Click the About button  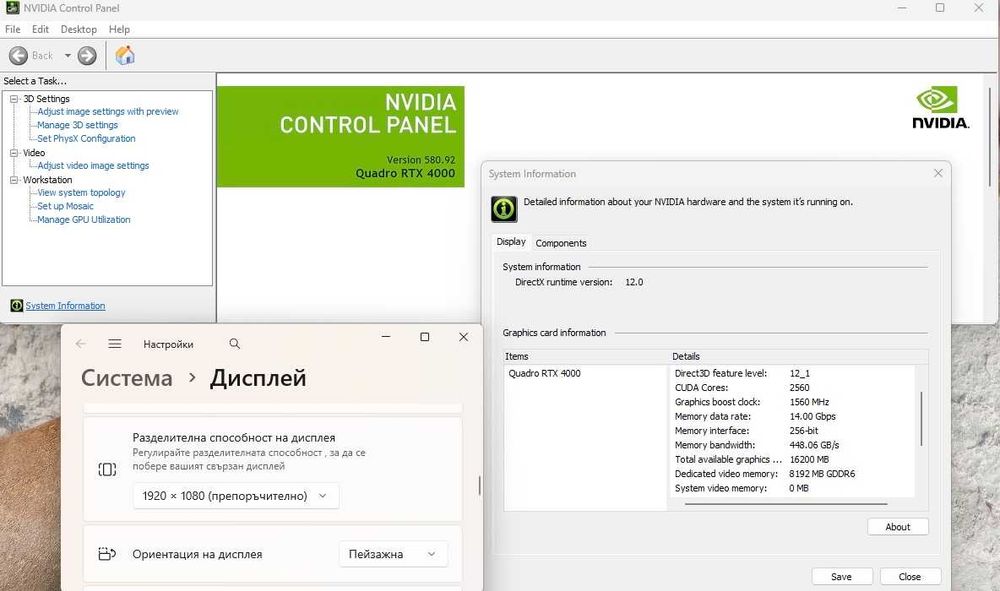(x=897, y=527)
